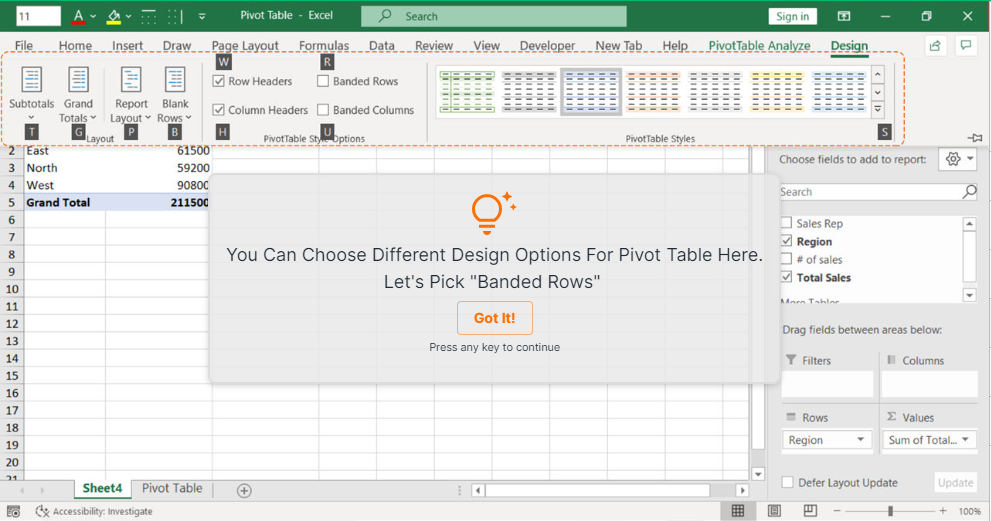Viewport: 991px width, 521px height.
Task: Check the # of sales field
Action: pos(787,259)
